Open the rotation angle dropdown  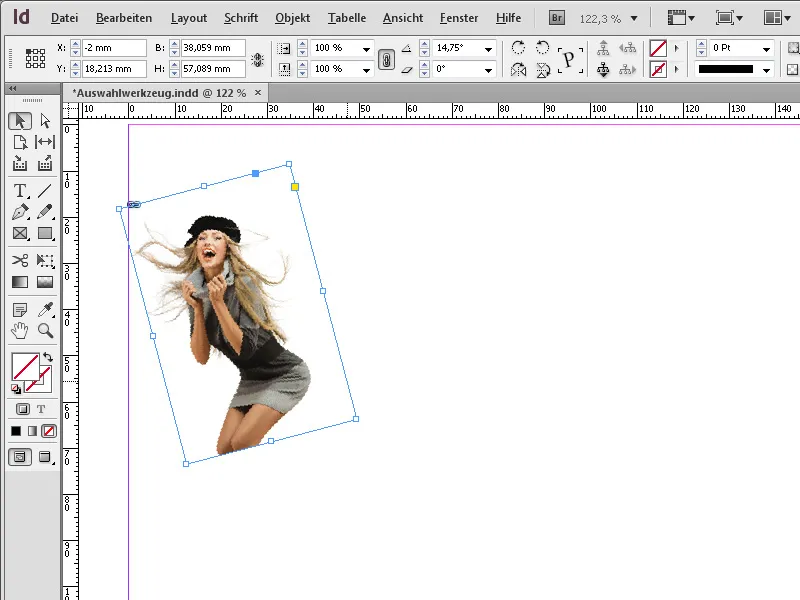coord(489,48)
